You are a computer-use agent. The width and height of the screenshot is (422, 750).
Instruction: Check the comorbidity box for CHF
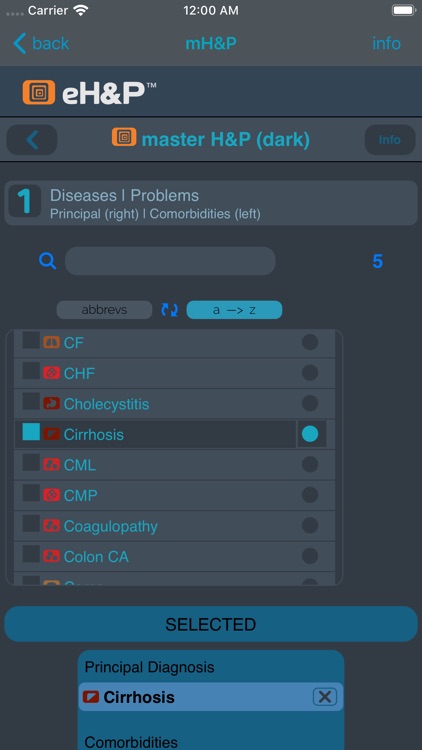tap(31, 371)
